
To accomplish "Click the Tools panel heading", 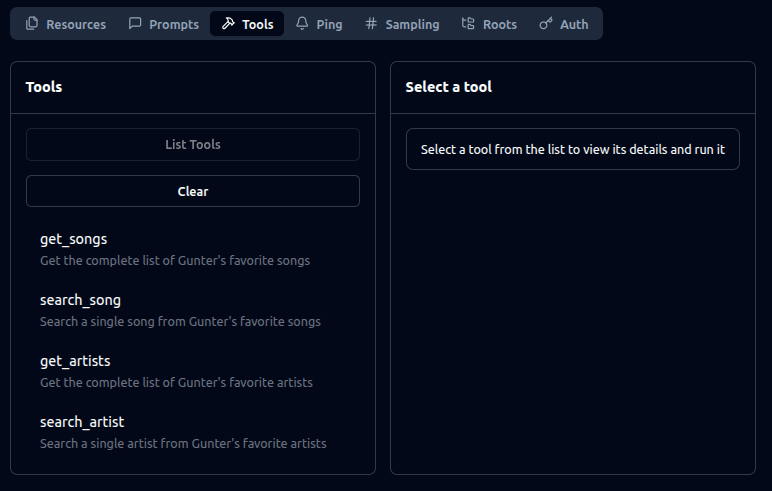I will click(44, 87).
